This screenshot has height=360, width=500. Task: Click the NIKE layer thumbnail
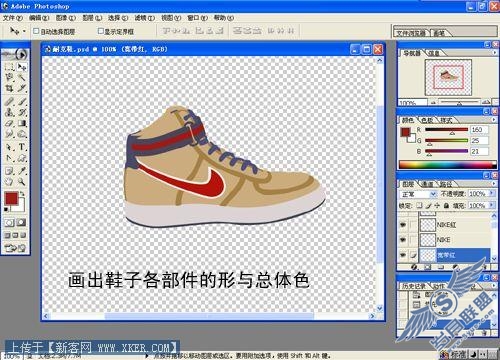click(428, 240)
